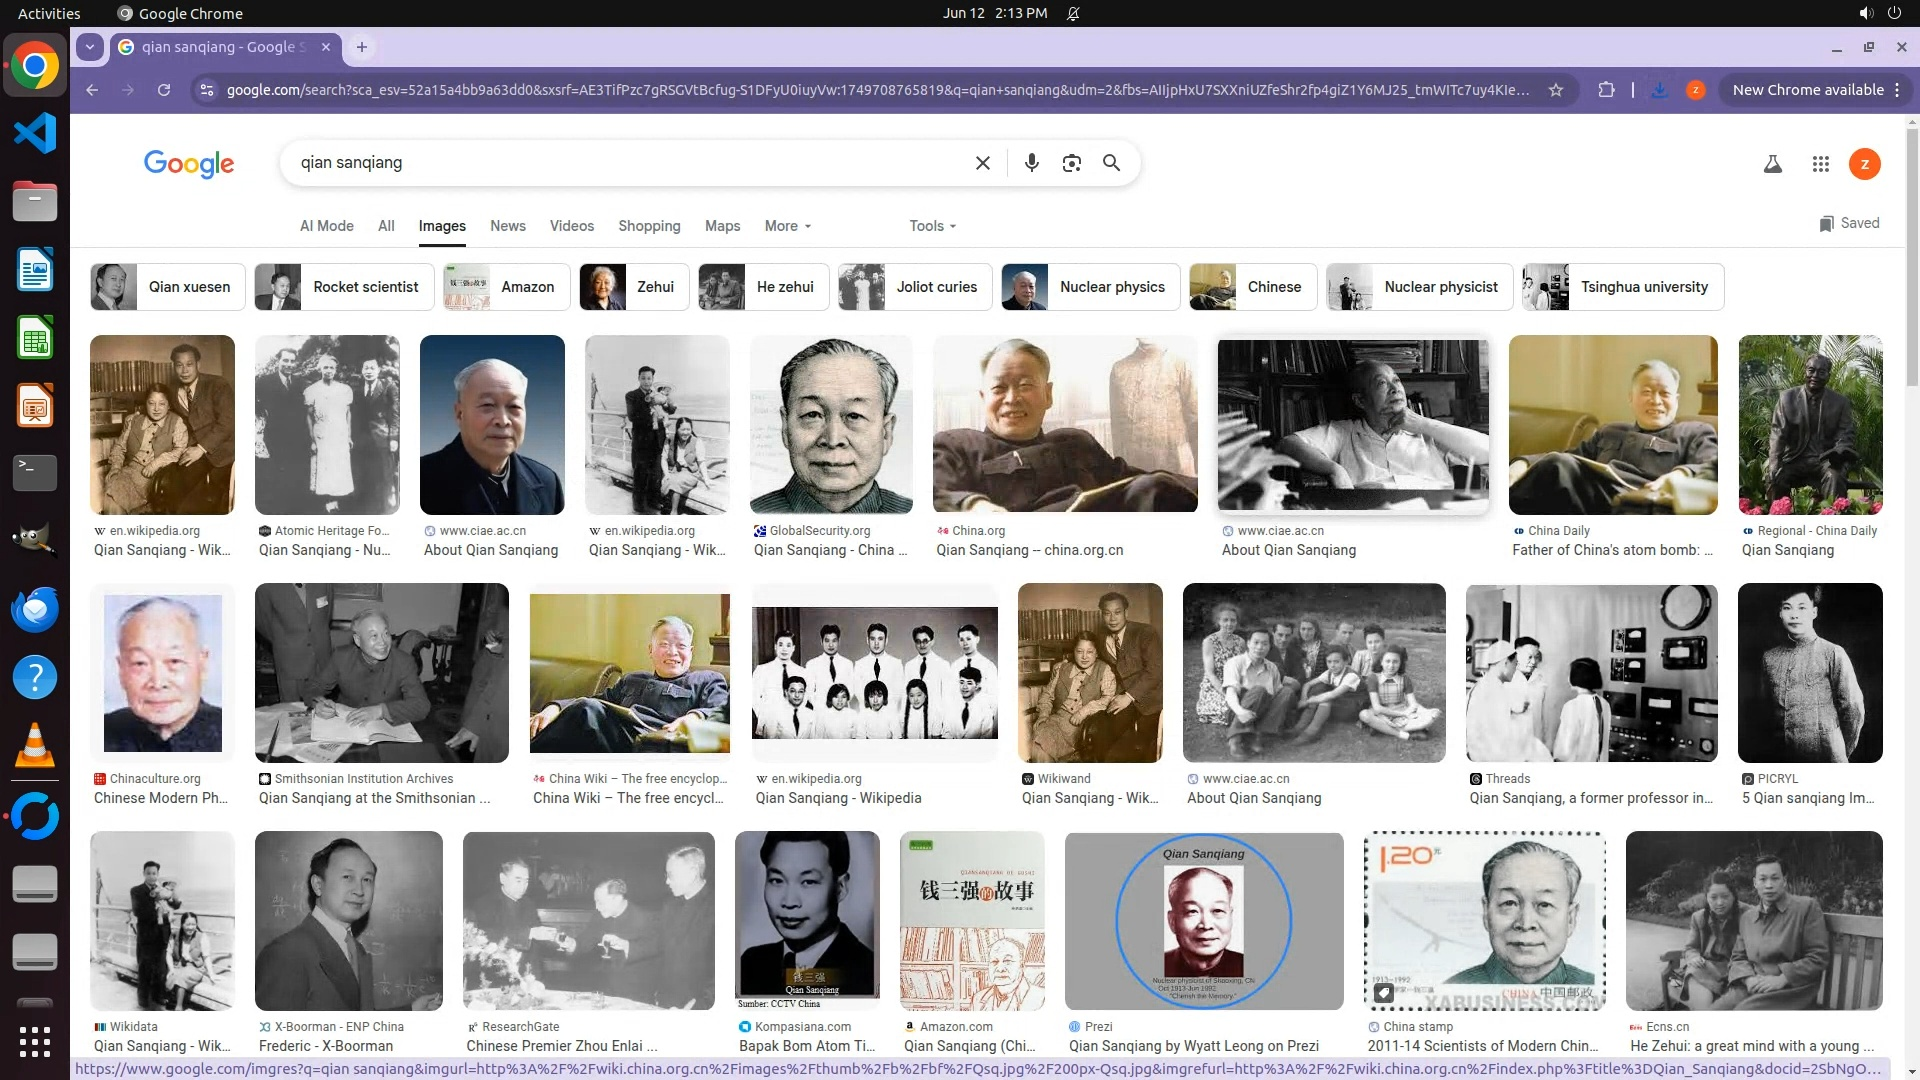Open Google Lens image search icon
The height and width of the screenshot is (1080, 1920).
pos(1071,163)
